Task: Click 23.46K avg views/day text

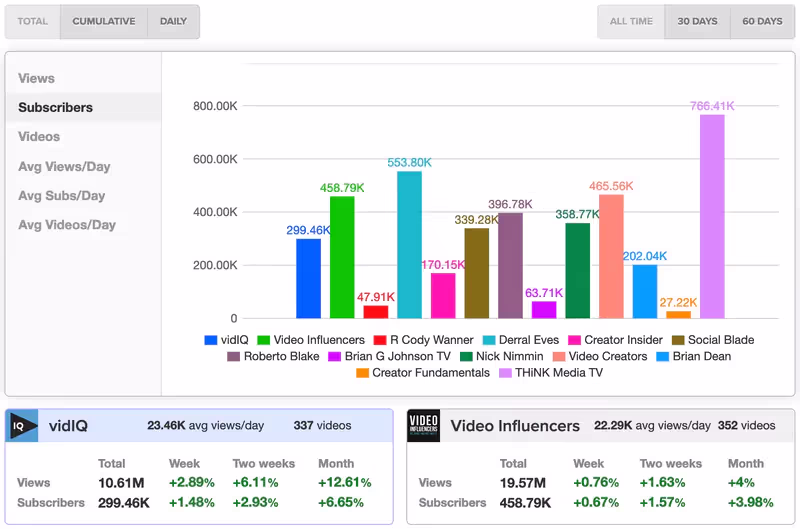Action: pos(206,425)
